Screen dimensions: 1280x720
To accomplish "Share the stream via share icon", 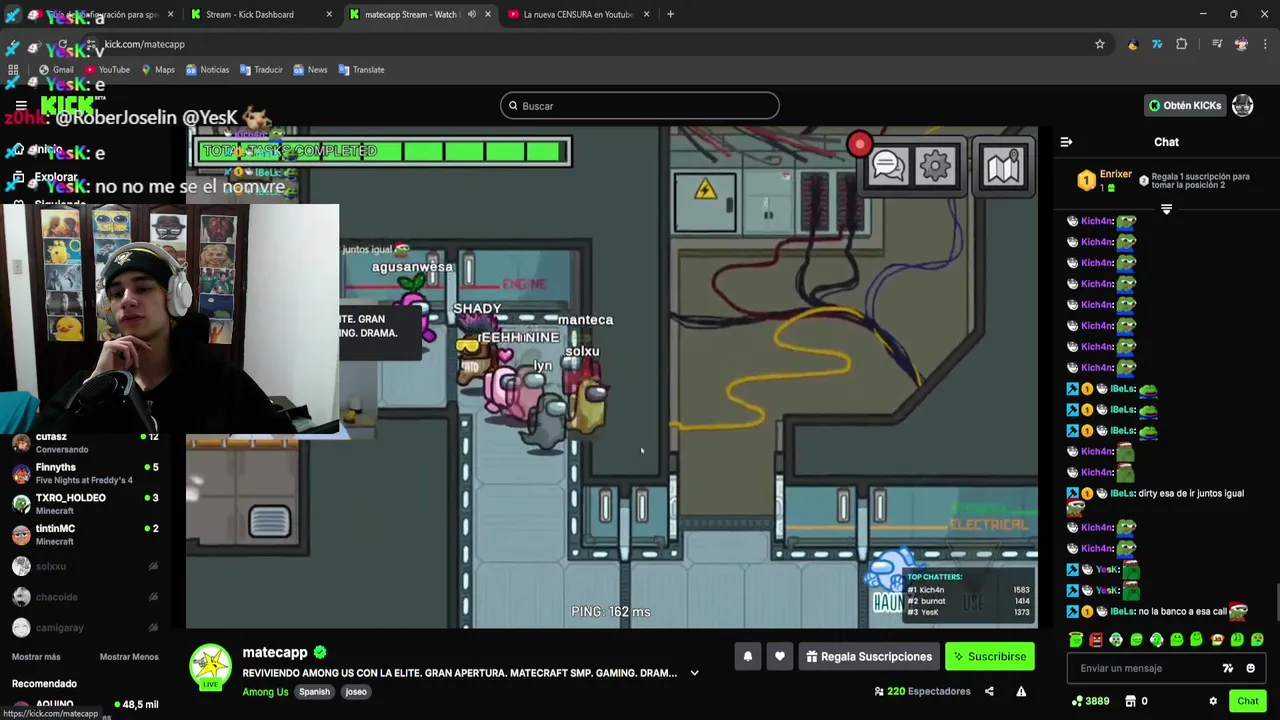I will (x=989, y=691).
